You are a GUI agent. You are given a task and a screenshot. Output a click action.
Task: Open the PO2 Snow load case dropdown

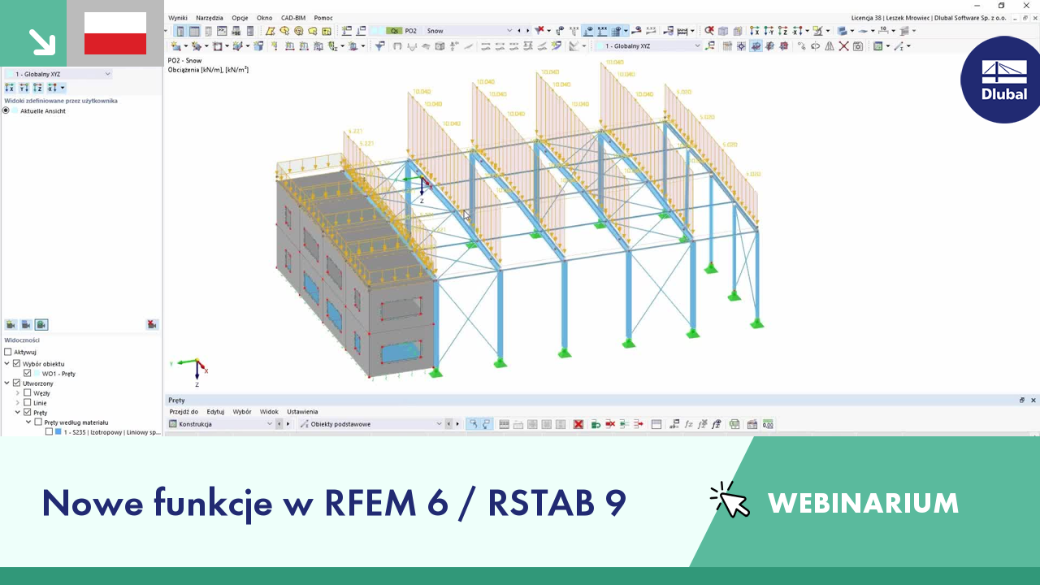click(509, 31)
